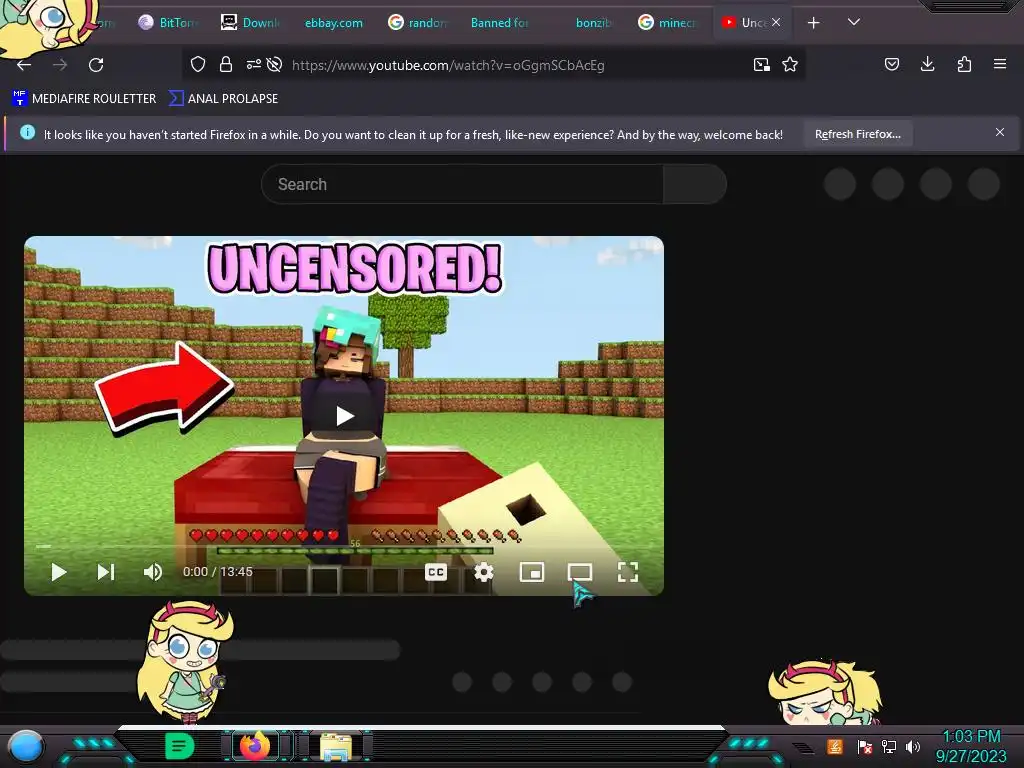
Task: Click the YouTube search submit button
Action: click(694, 184)
